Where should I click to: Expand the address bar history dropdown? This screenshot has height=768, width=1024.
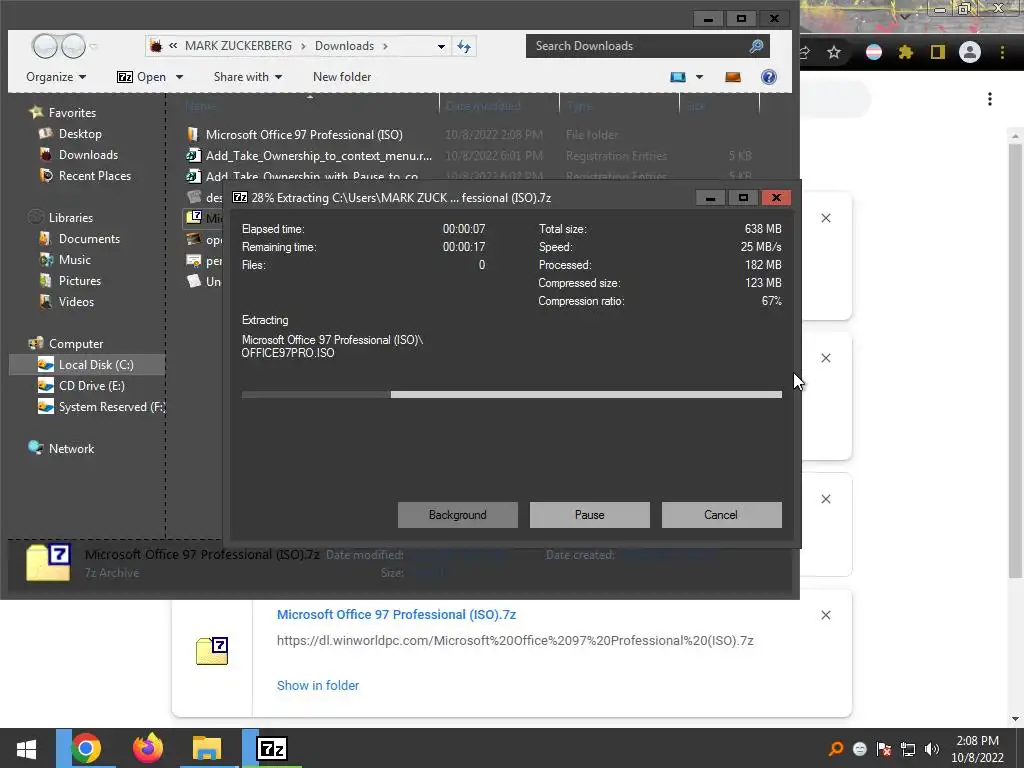(441, 46)
